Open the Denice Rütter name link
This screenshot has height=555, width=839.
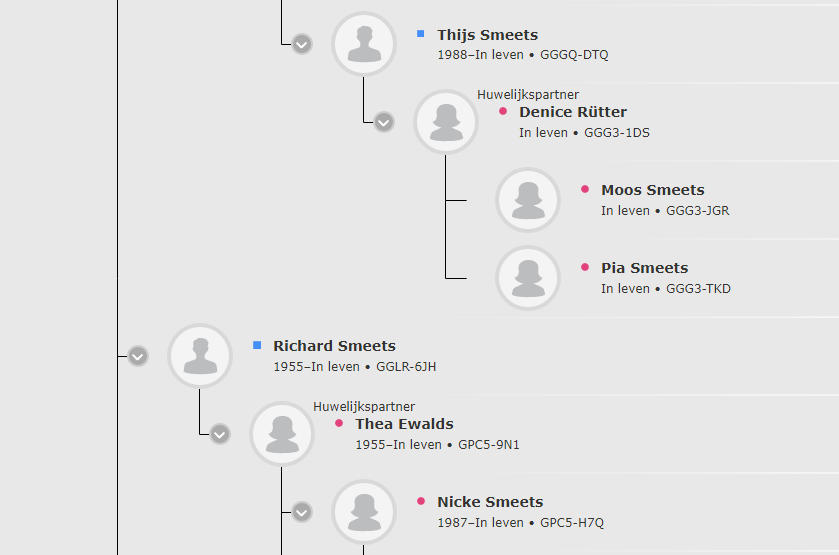coord(573,112)
